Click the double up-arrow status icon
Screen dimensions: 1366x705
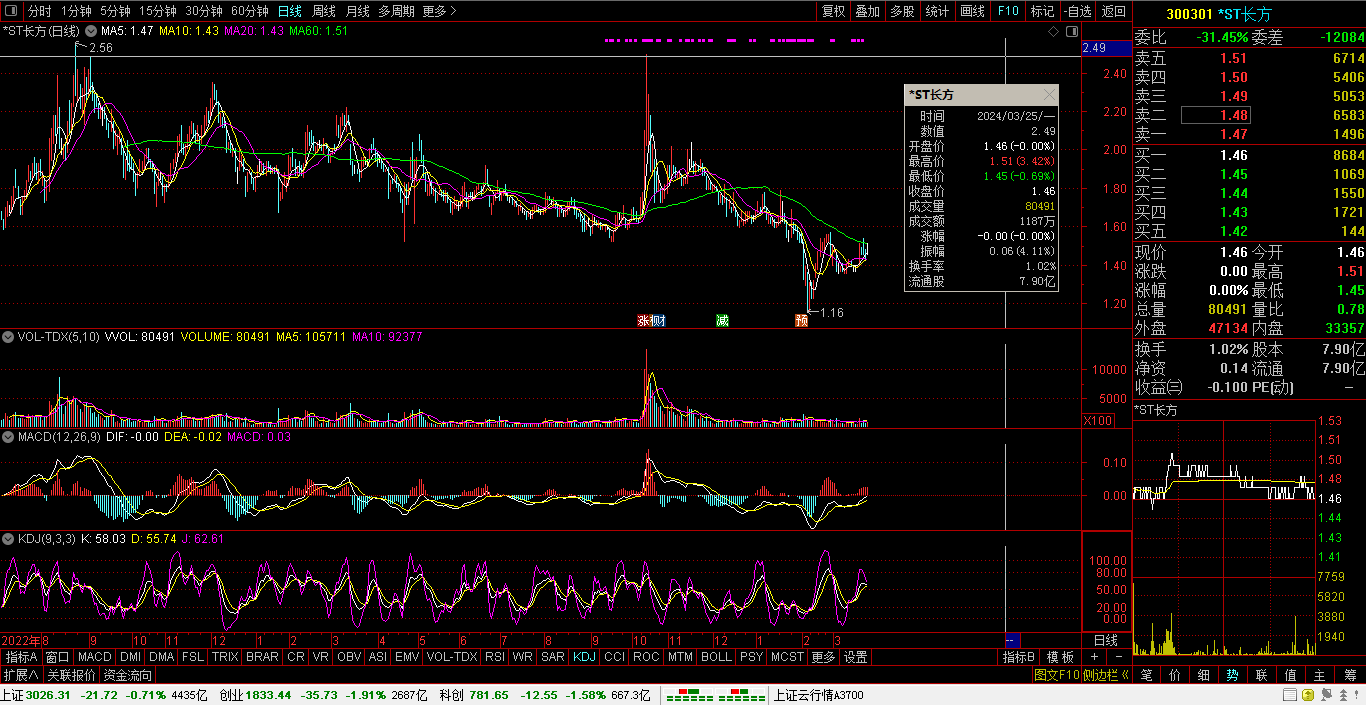pos(1343,695)
